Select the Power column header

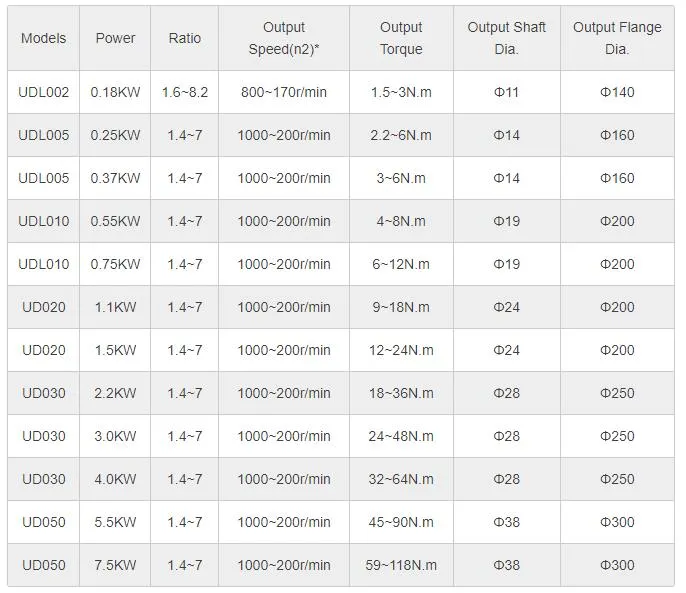click(x=115, y=38)
